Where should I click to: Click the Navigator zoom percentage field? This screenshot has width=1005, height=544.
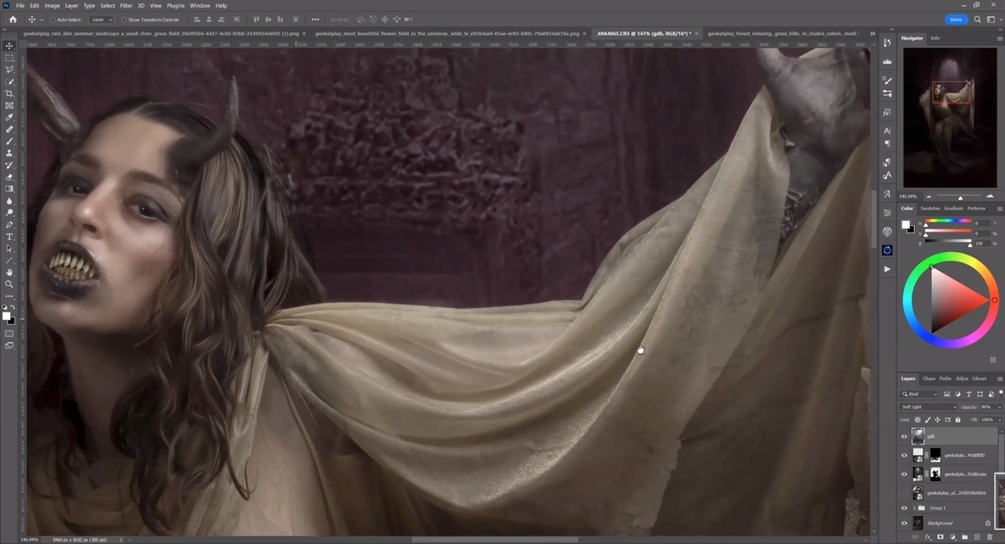pyautogui.click(x=908, y=196)
